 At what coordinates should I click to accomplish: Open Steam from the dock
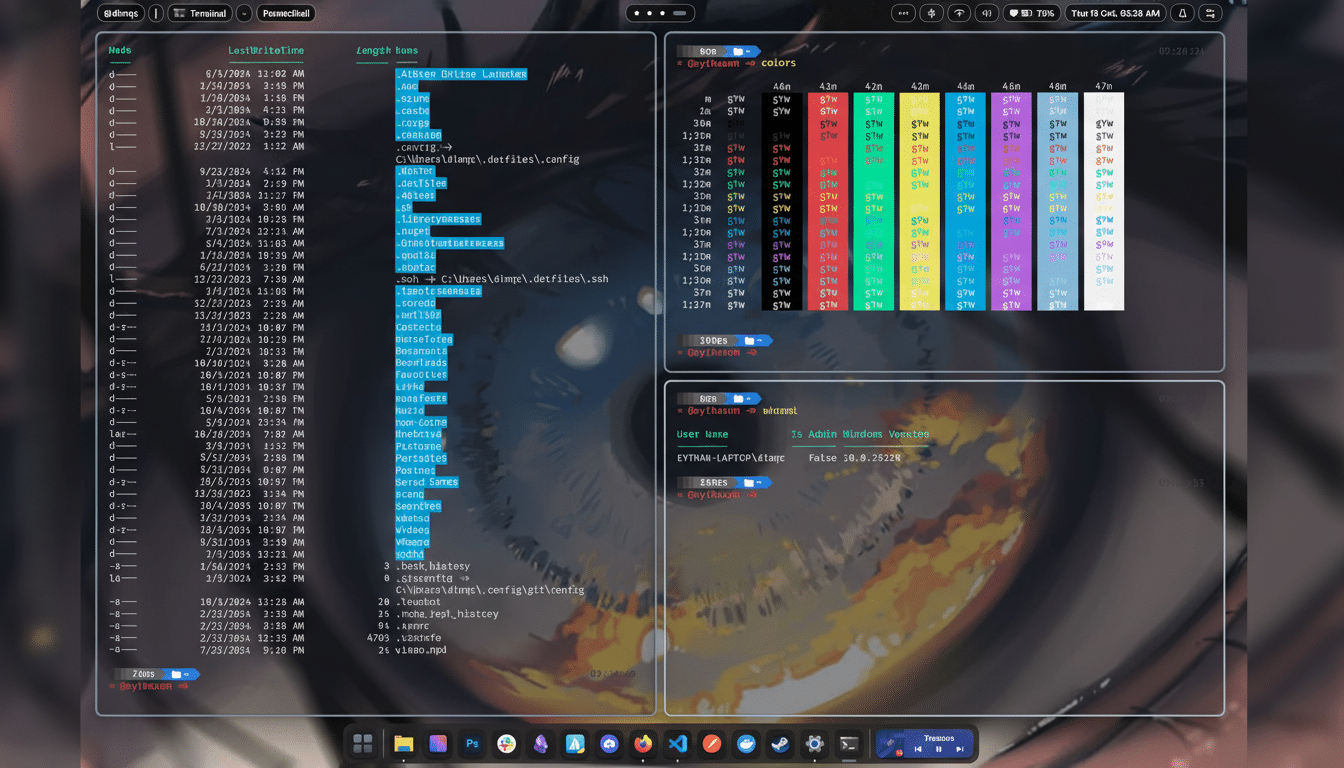click(779, 744)
